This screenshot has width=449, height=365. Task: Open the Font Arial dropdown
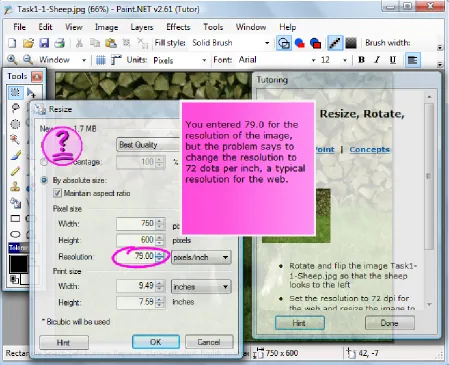point(313,60)
